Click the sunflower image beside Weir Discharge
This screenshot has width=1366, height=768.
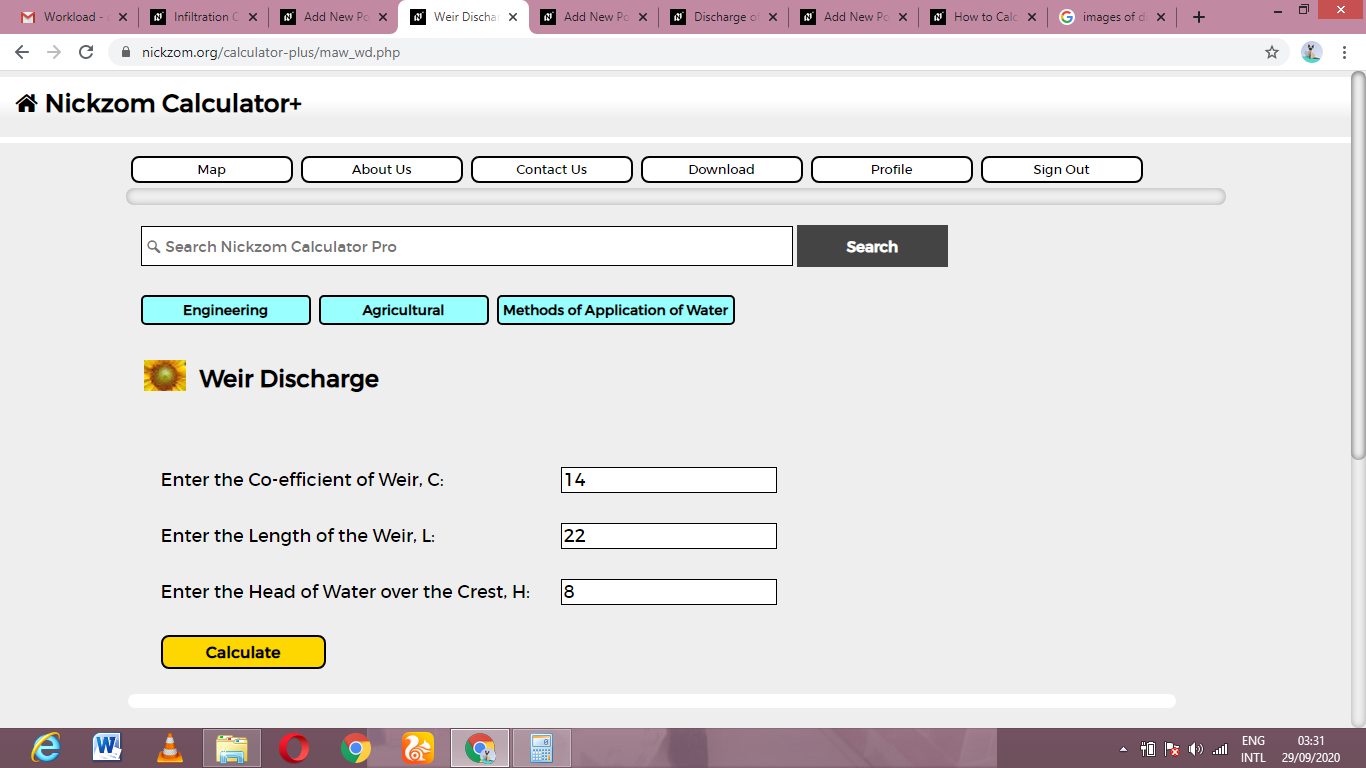(165, 376)
